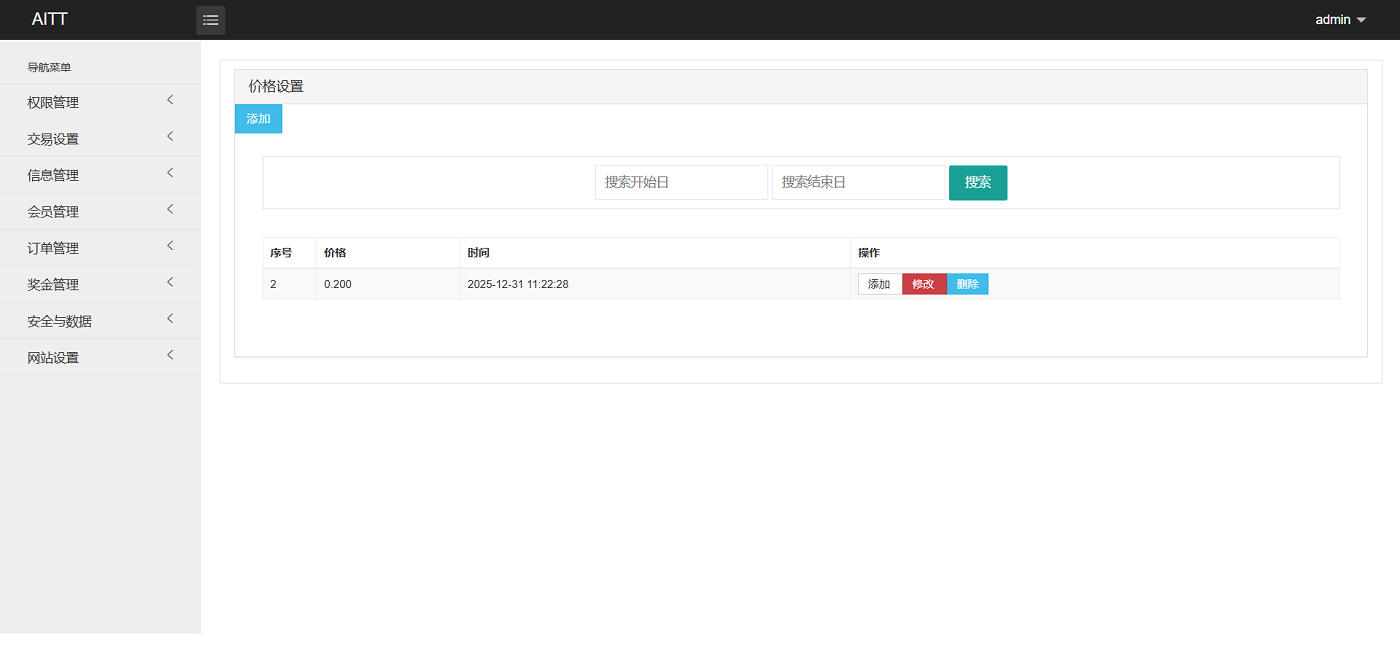Click the hamburger menu toggle icon

[211, 20]
